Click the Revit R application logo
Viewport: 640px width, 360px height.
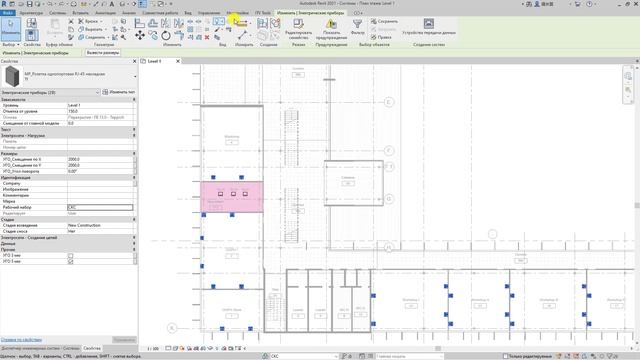pos(4,4)
